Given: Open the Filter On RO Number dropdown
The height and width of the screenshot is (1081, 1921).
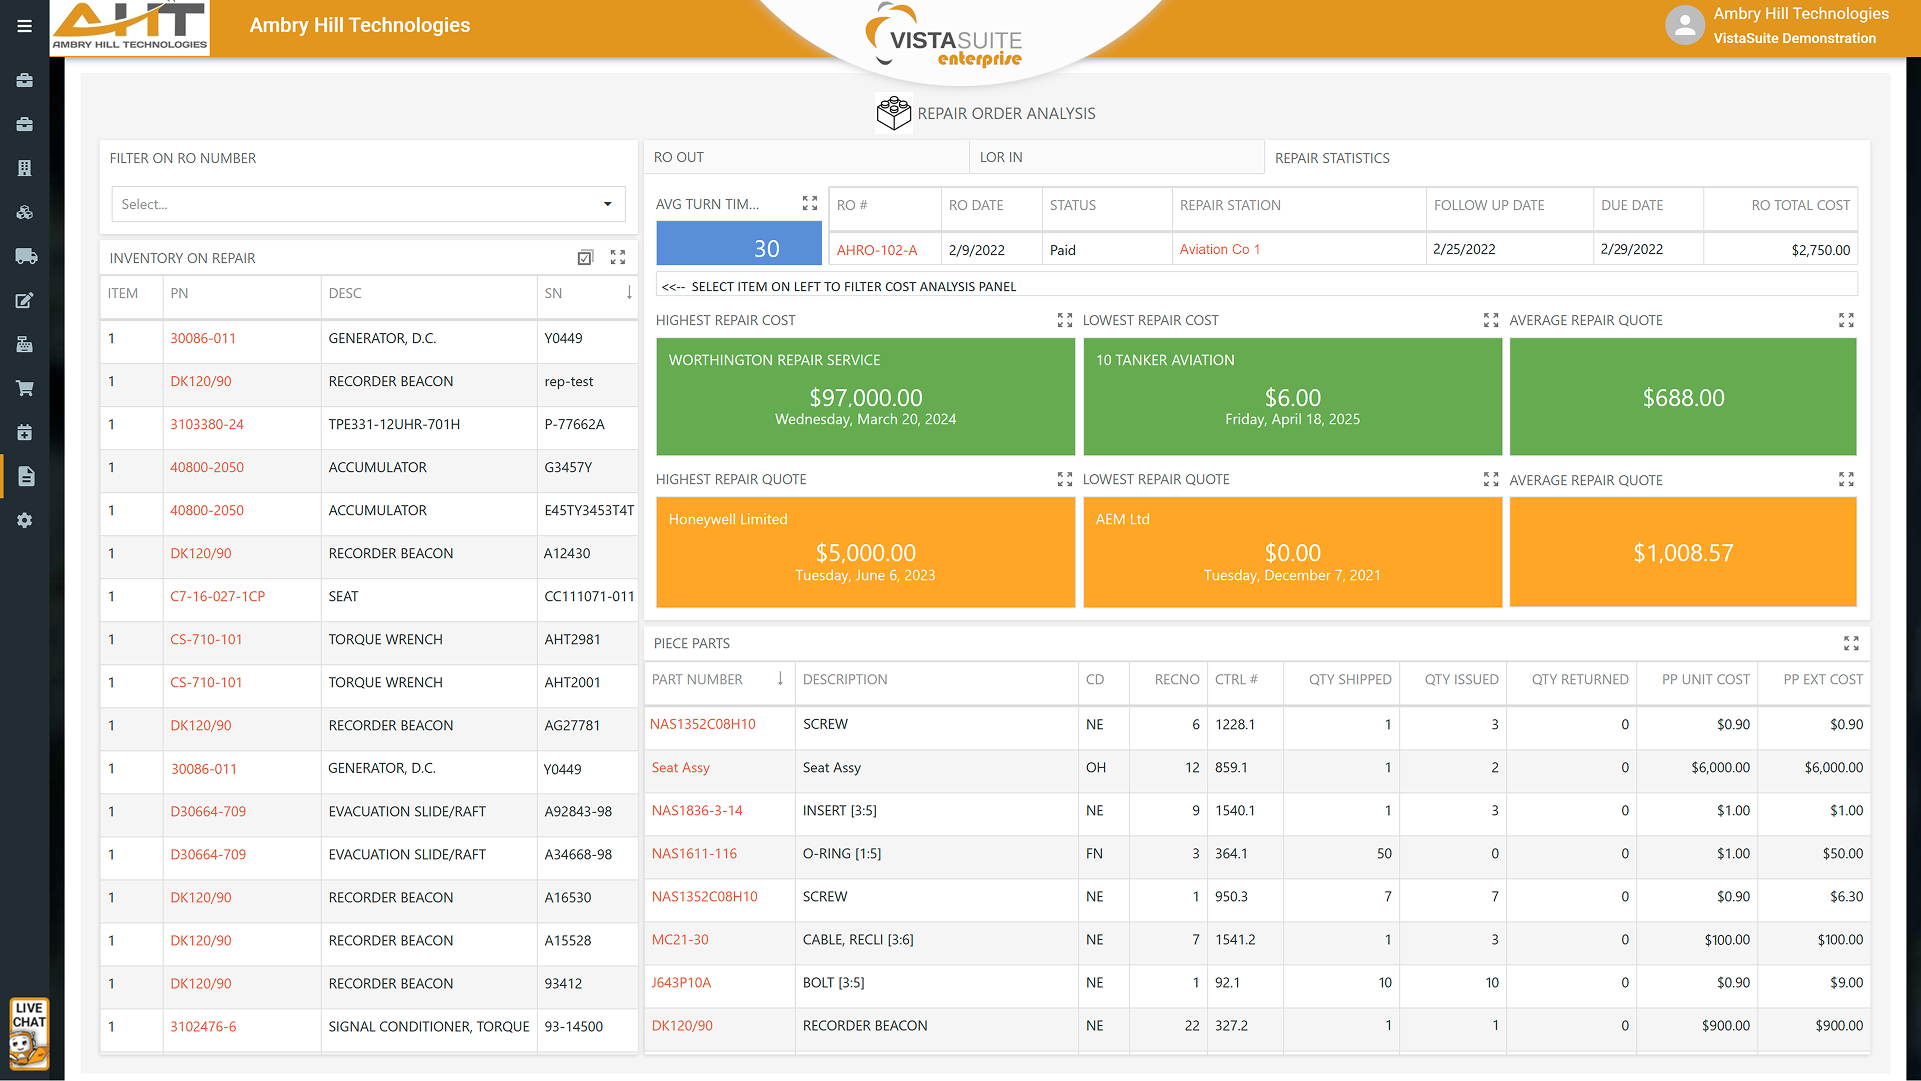Looking at the screenshot, I should coord(368,204).
